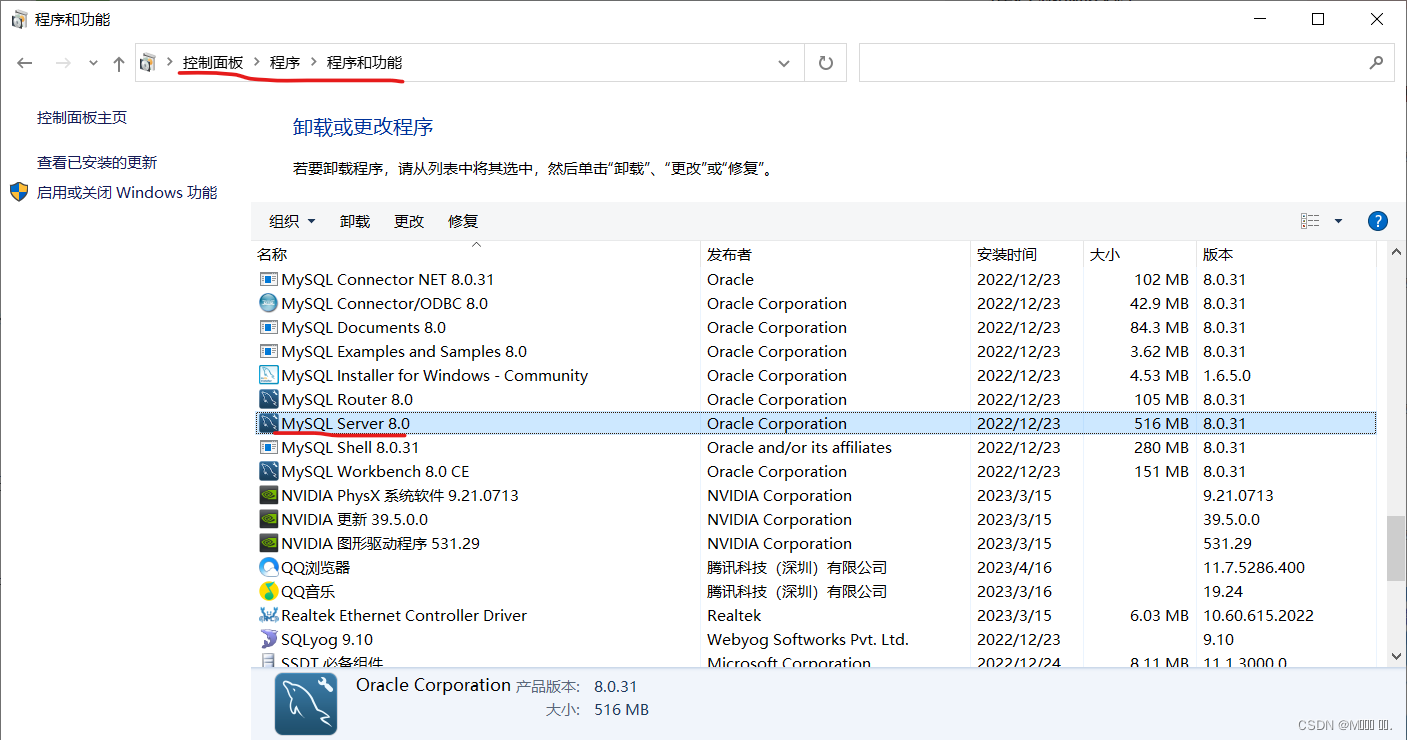The image size is (1407, 740).
Task: Open 查看已安装的更新 link
Action: pyautogui.click(x=97, y=162)
